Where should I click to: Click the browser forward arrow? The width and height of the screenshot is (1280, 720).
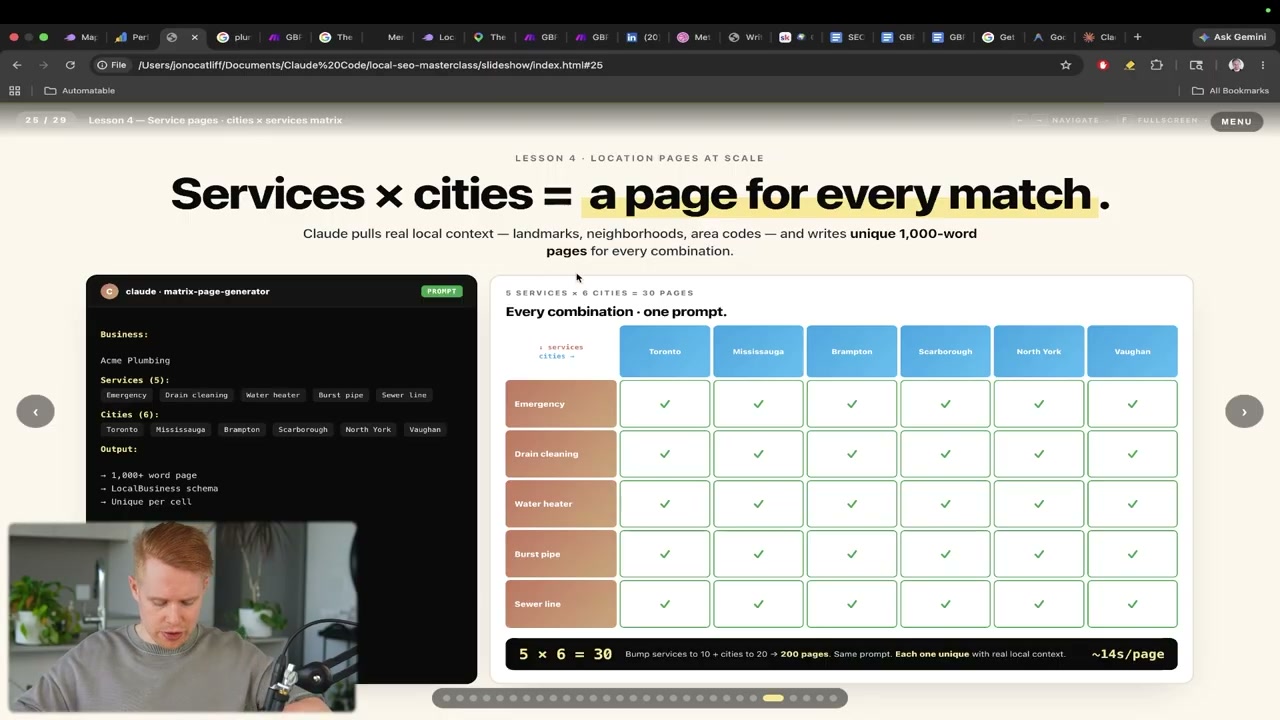click(43, 65)
